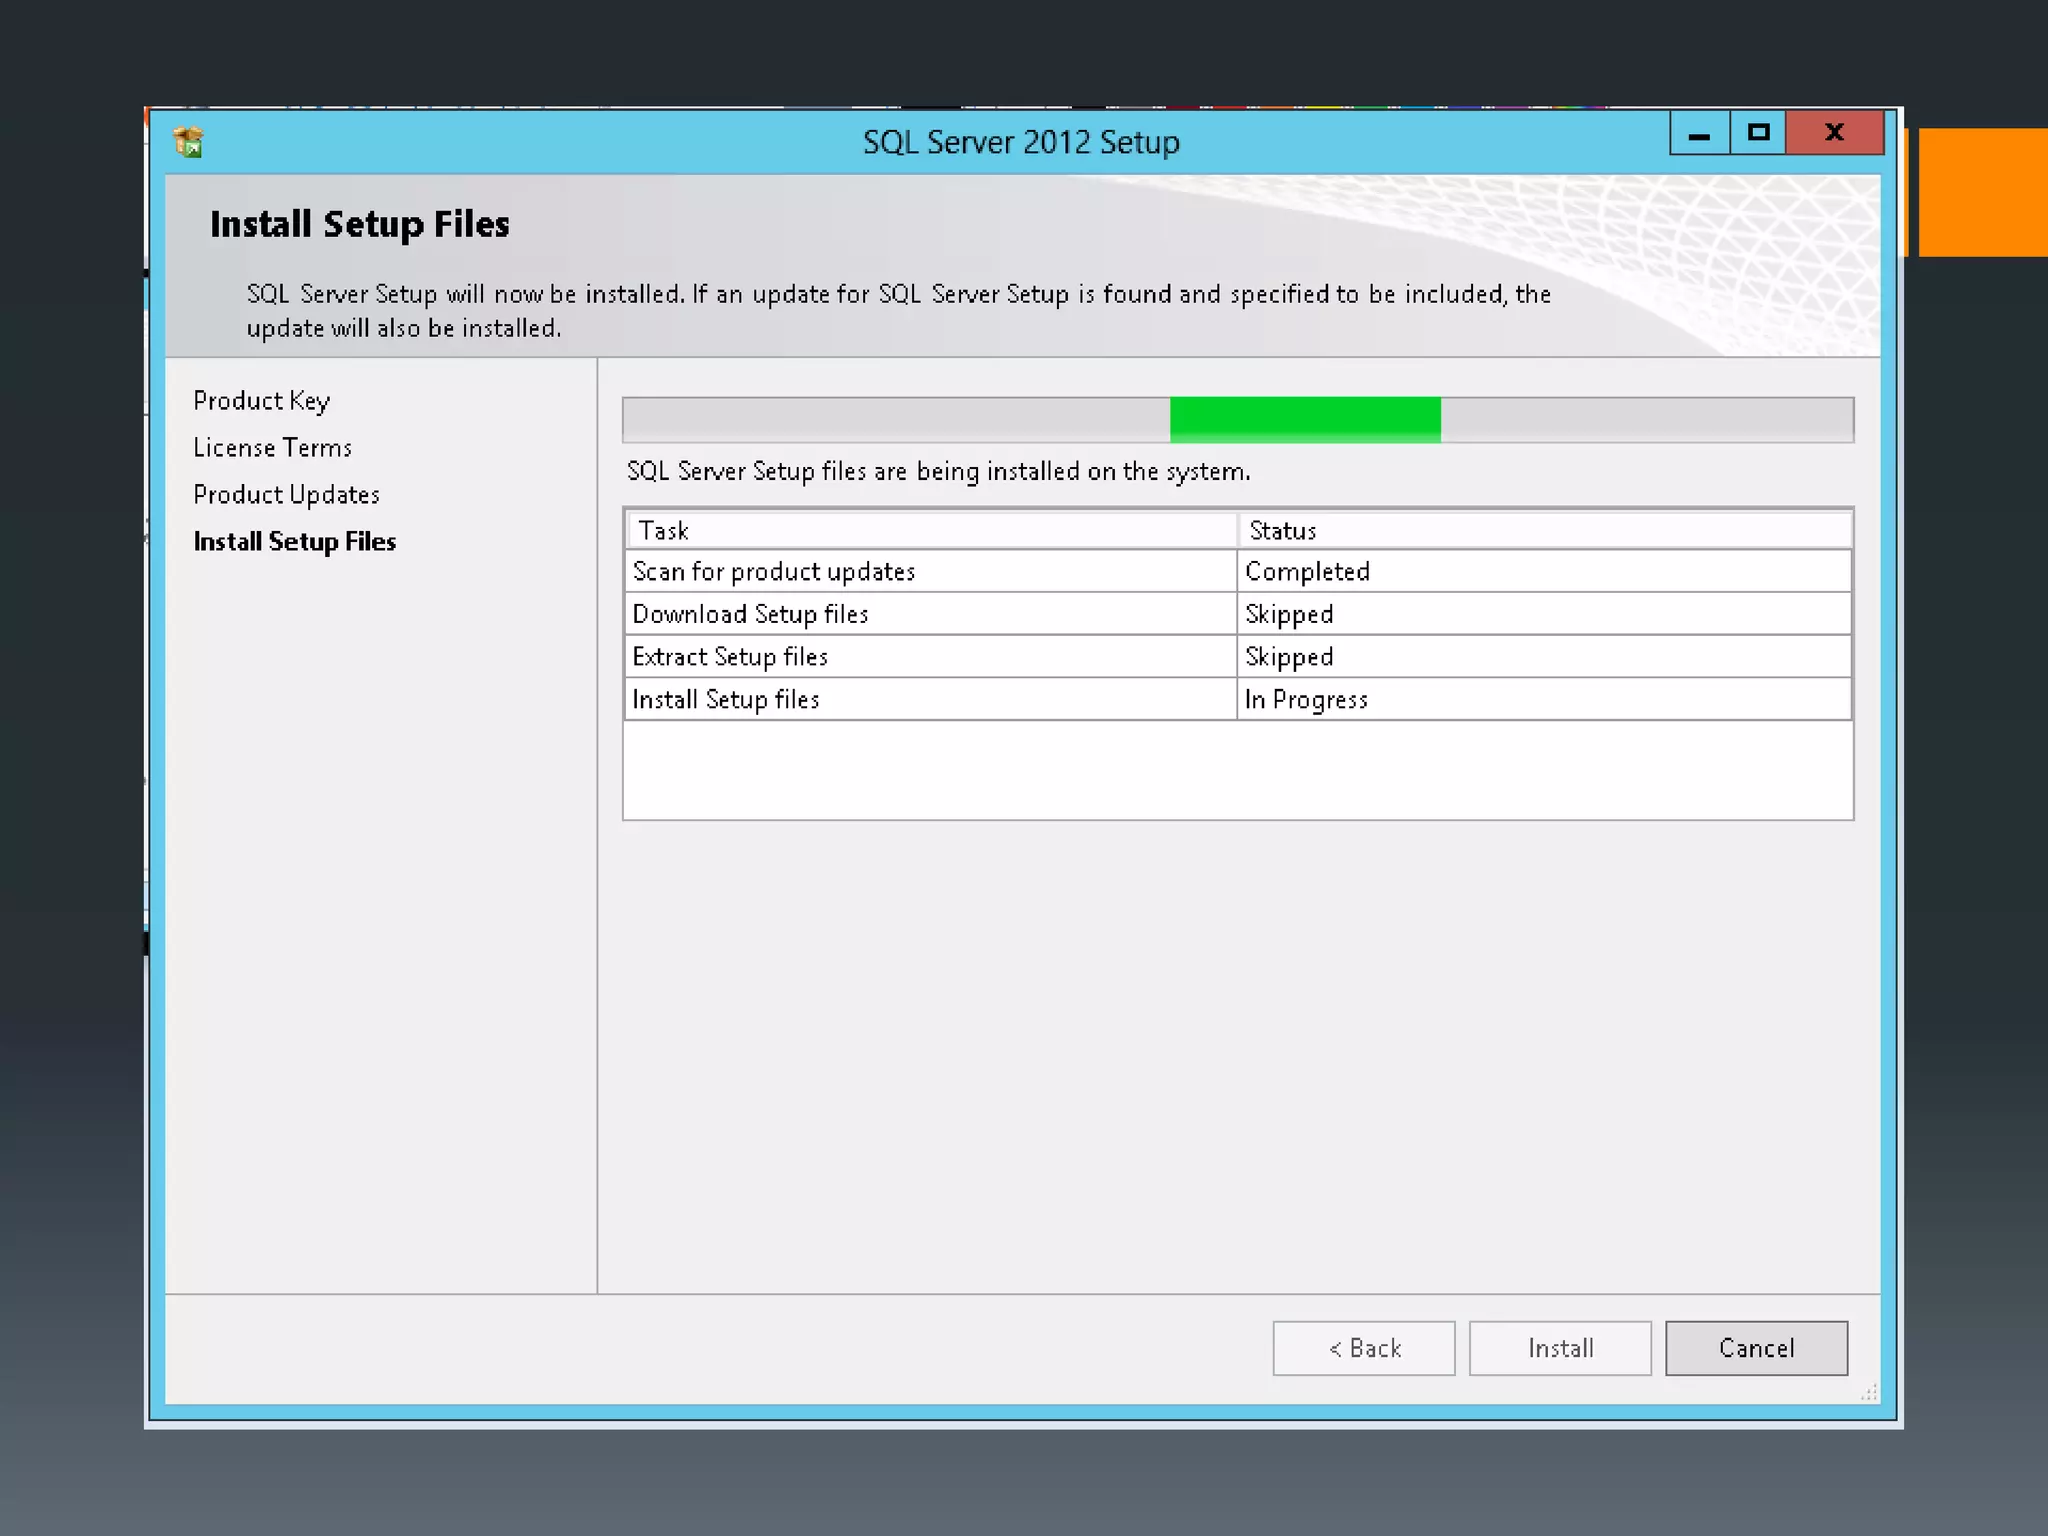Image resolution: width=2048 pixels, height=1536 pixels.
Task: Open the Product Updates step
Action: point(286,495)
